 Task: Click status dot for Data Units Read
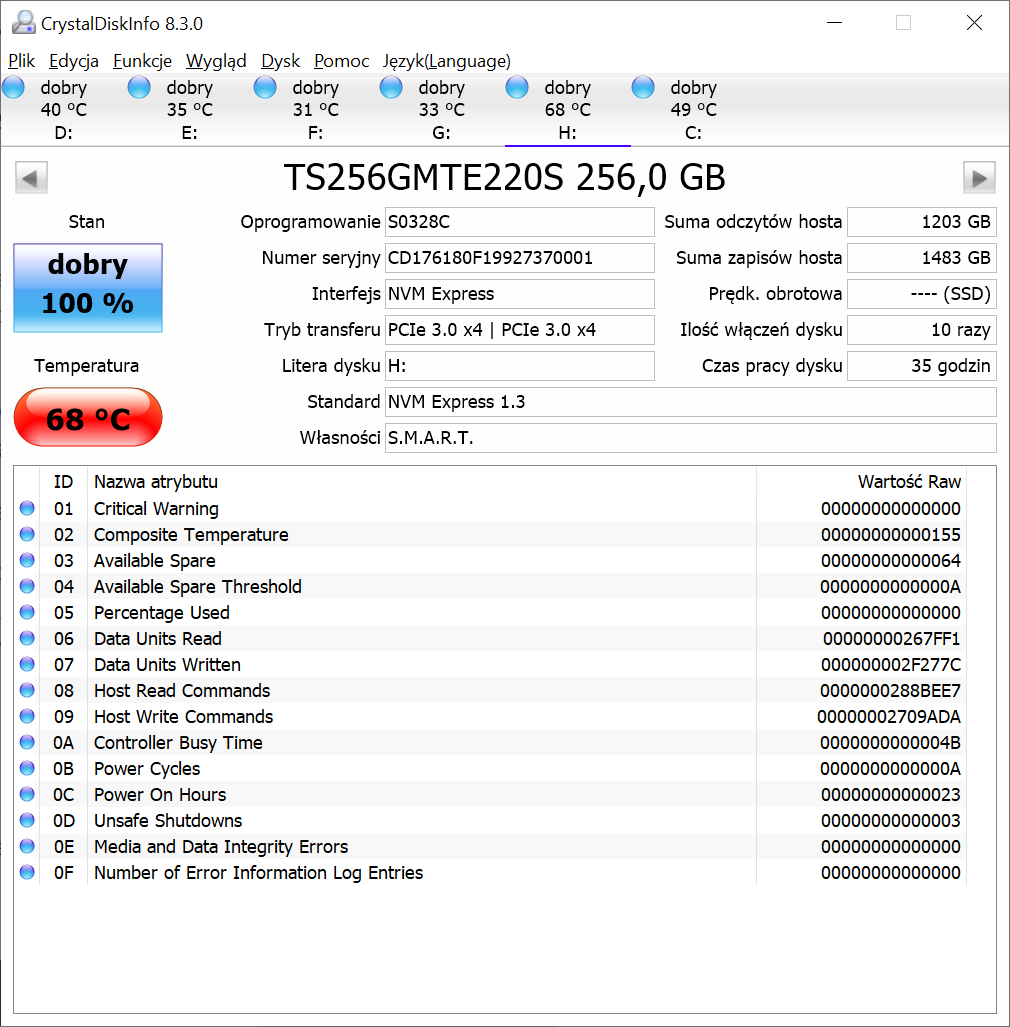[27, 638]
